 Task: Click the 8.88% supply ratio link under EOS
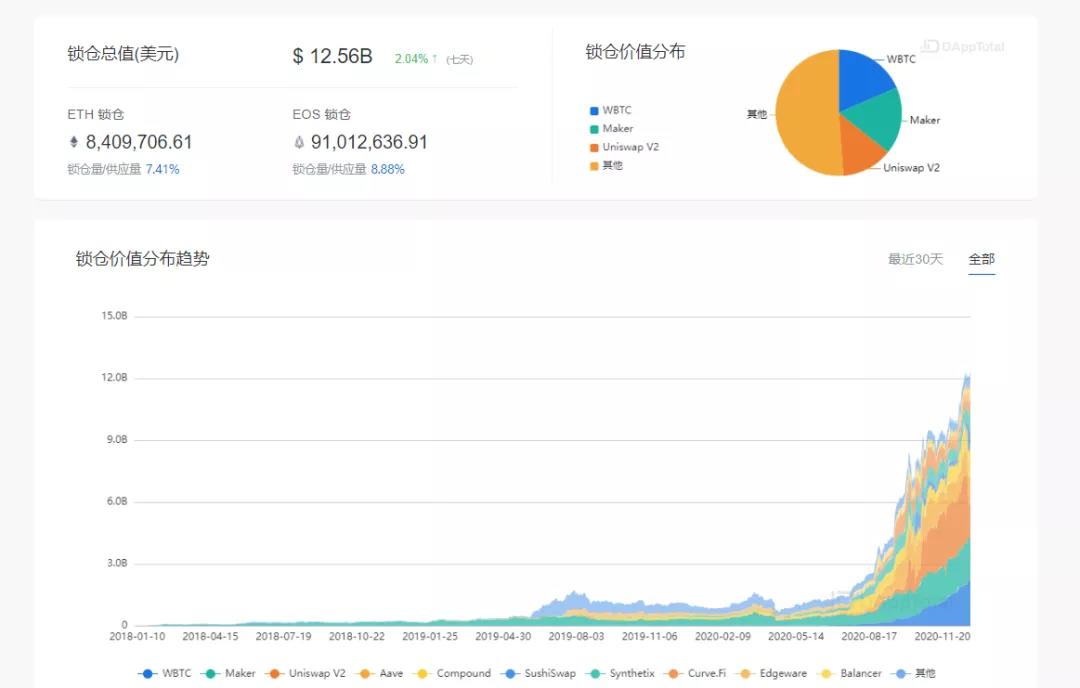[388, 169]
